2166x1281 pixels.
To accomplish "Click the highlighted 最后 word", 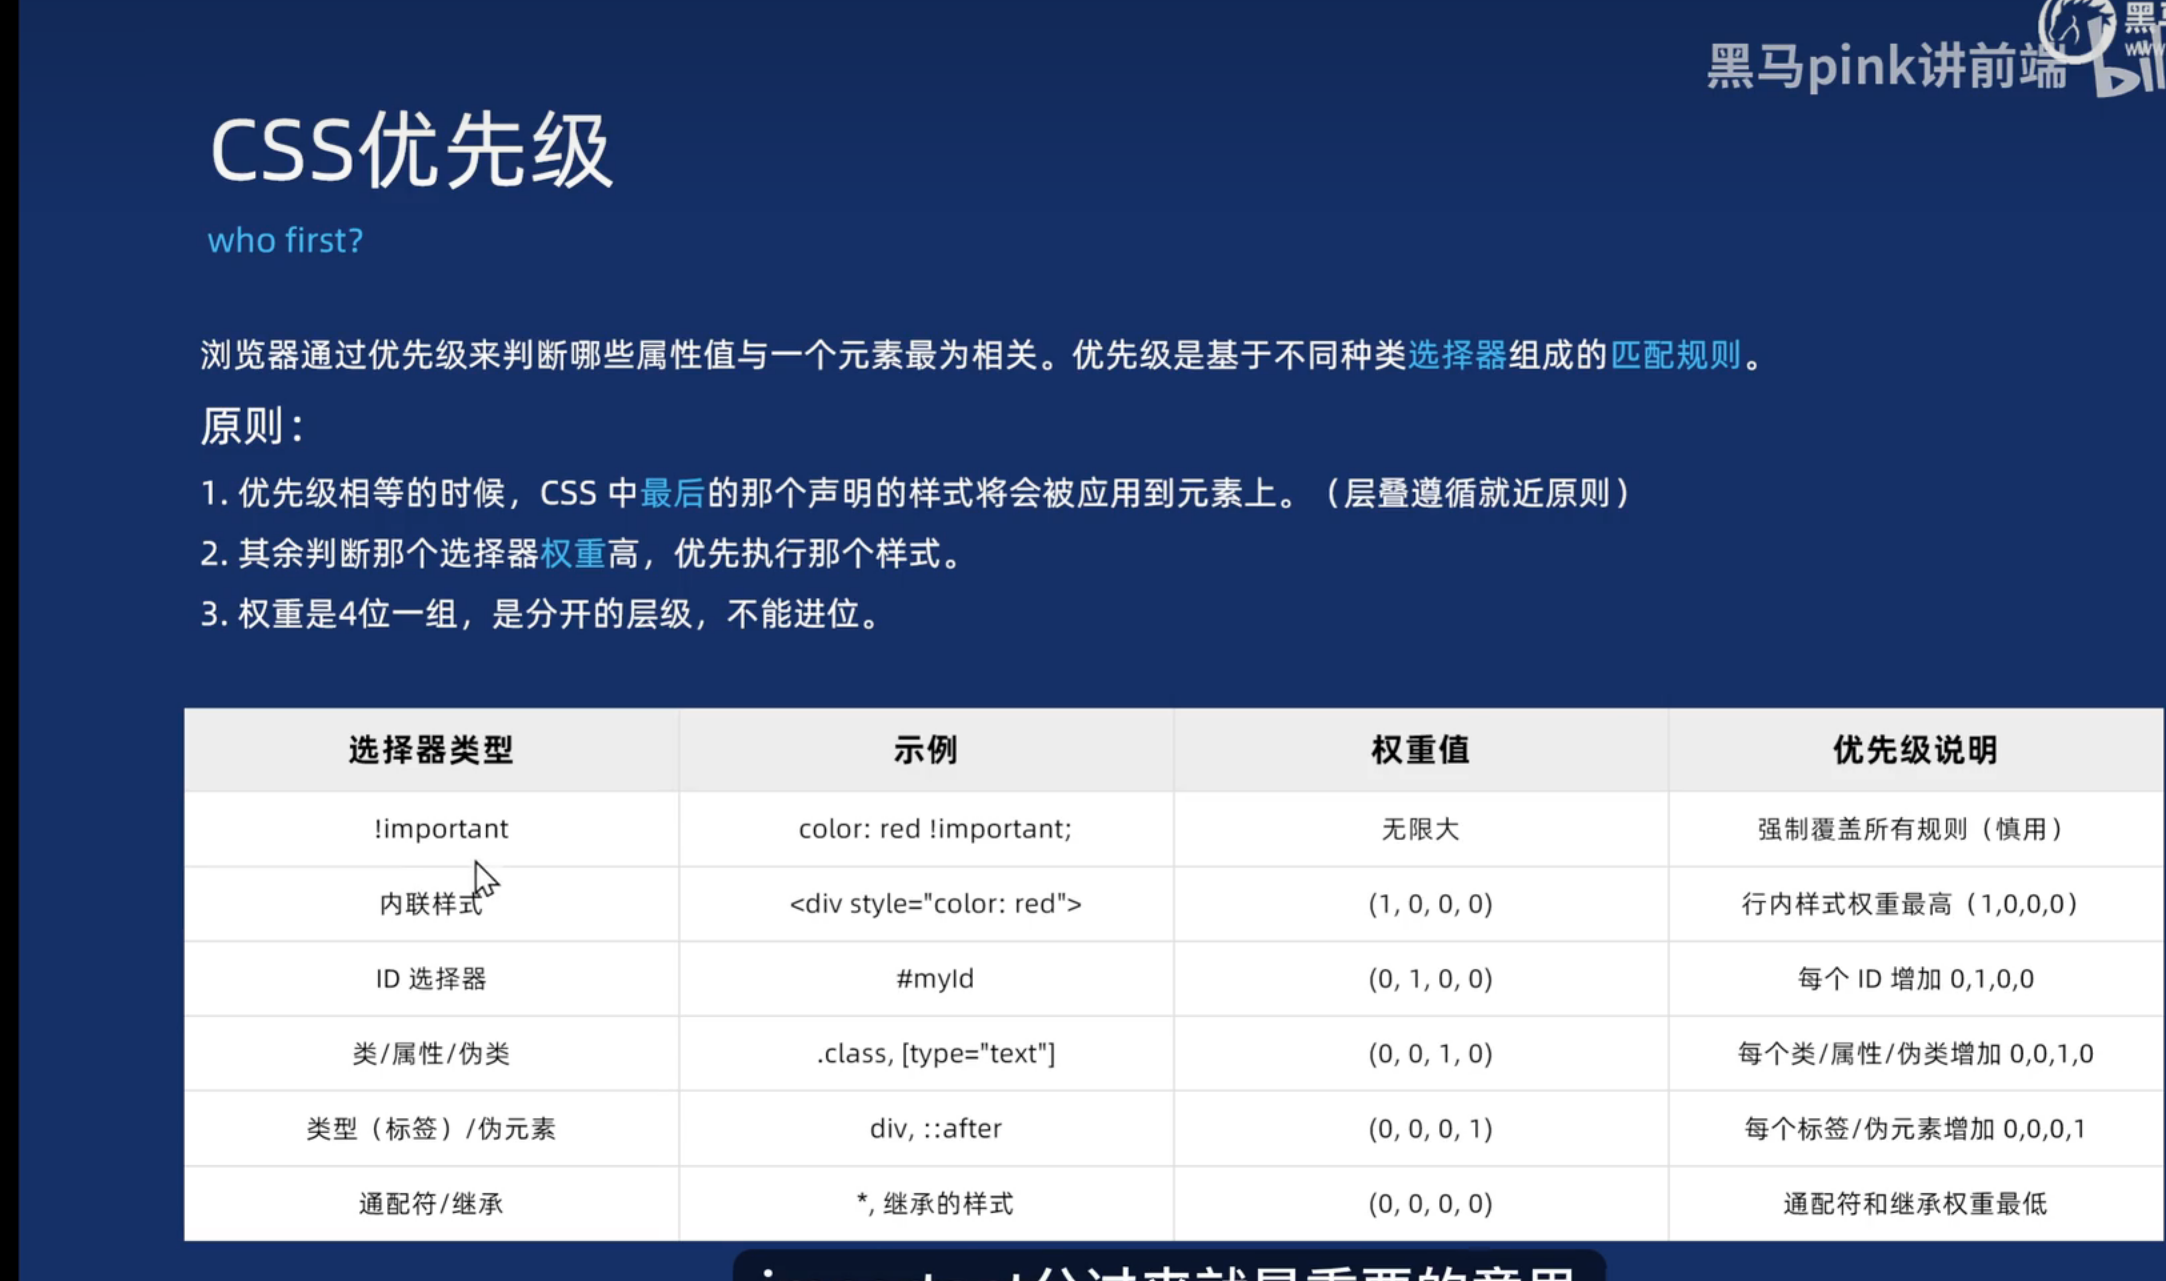I will pos(672,493).
